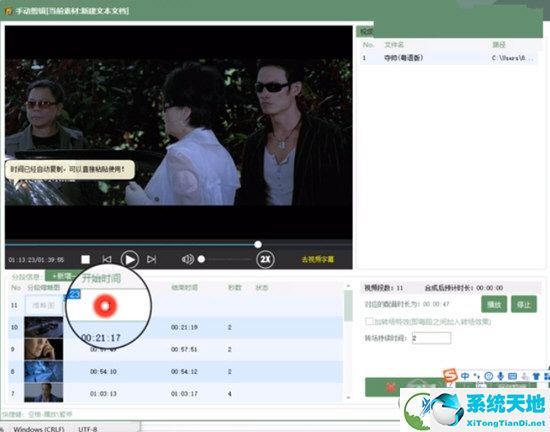This screenshot has height=432, width=550.
Task: Click the 文件名 column header
Action: coord(394,45)
